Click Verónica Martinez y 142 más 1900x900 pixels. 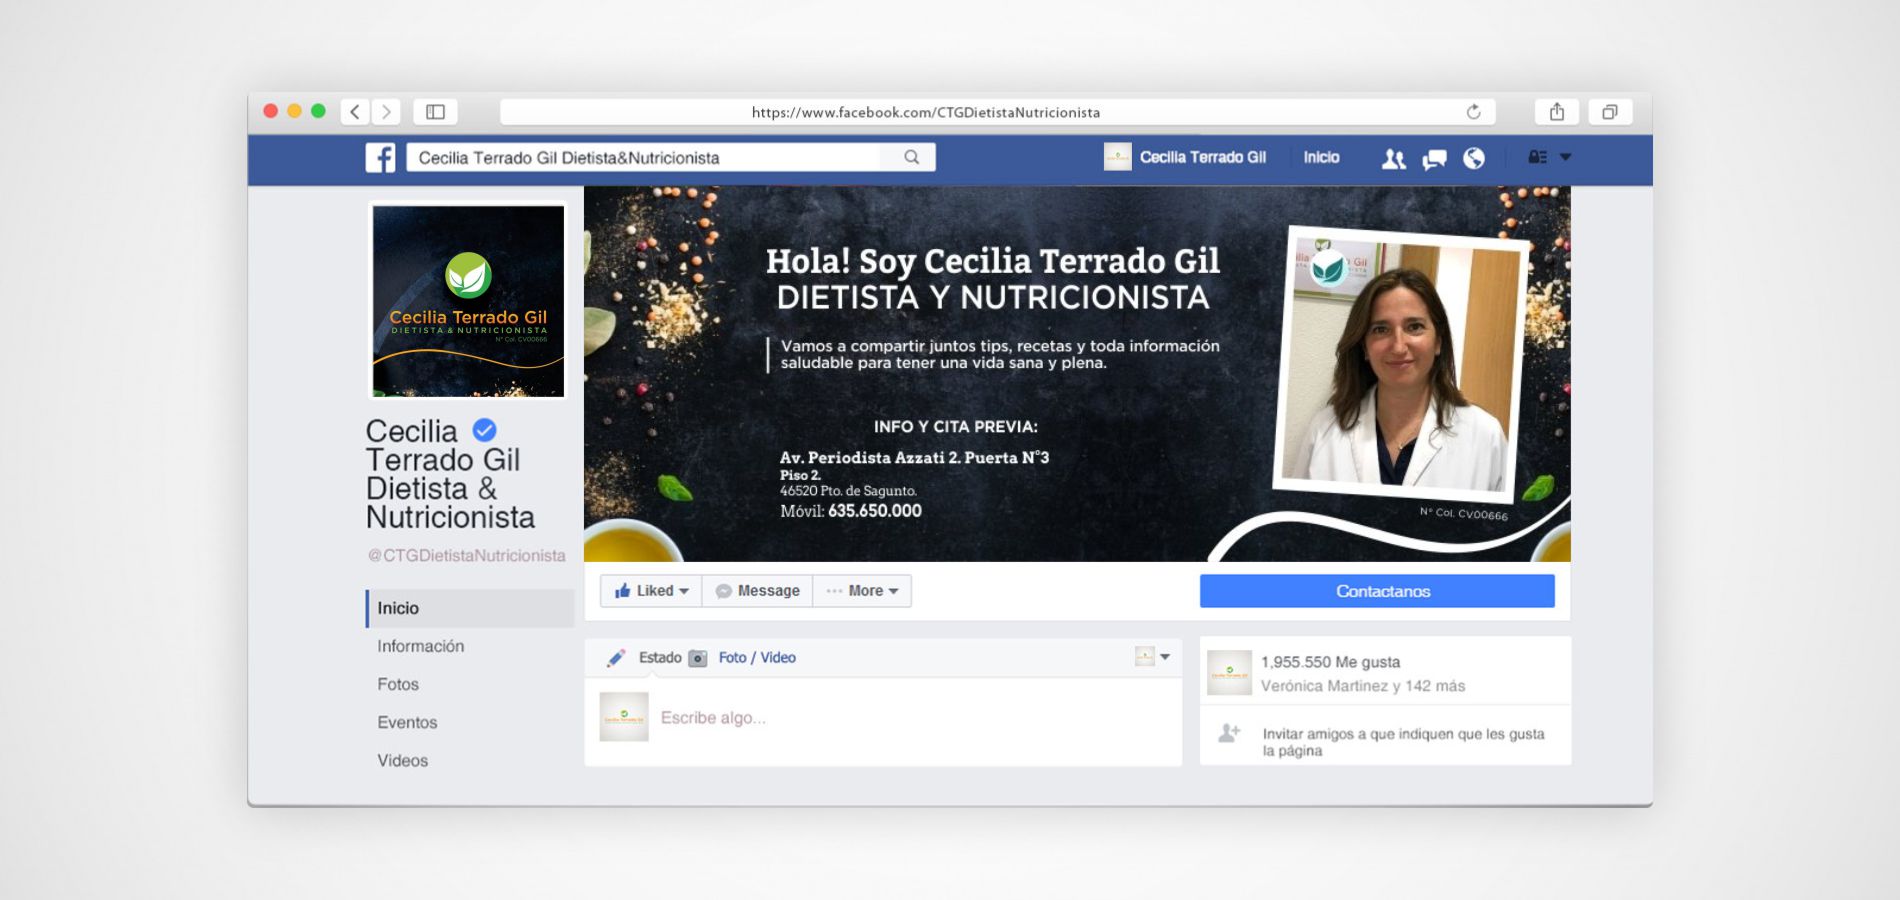(x=1362, y=686)
